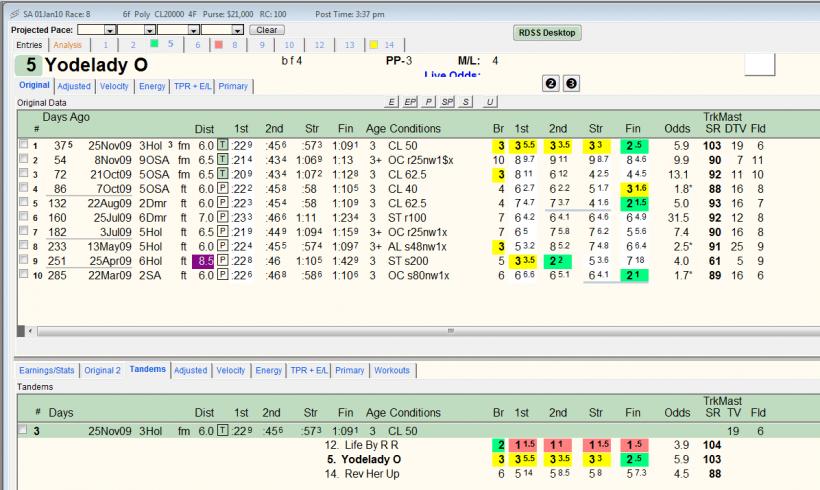The width and height of the screenshot is (820, 490).
Task: Open the upper TPR + E/L tab
Action: click(x=192, y=86)
